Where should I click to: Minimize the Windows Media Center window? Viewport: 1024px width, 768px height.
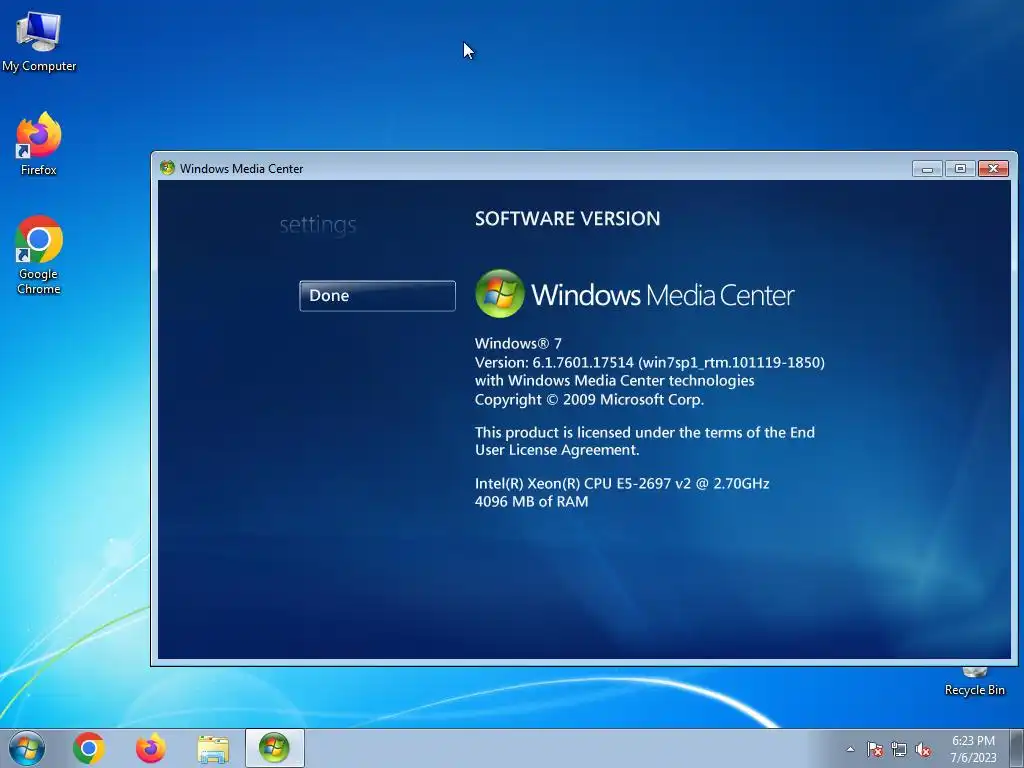pos(927,168)
